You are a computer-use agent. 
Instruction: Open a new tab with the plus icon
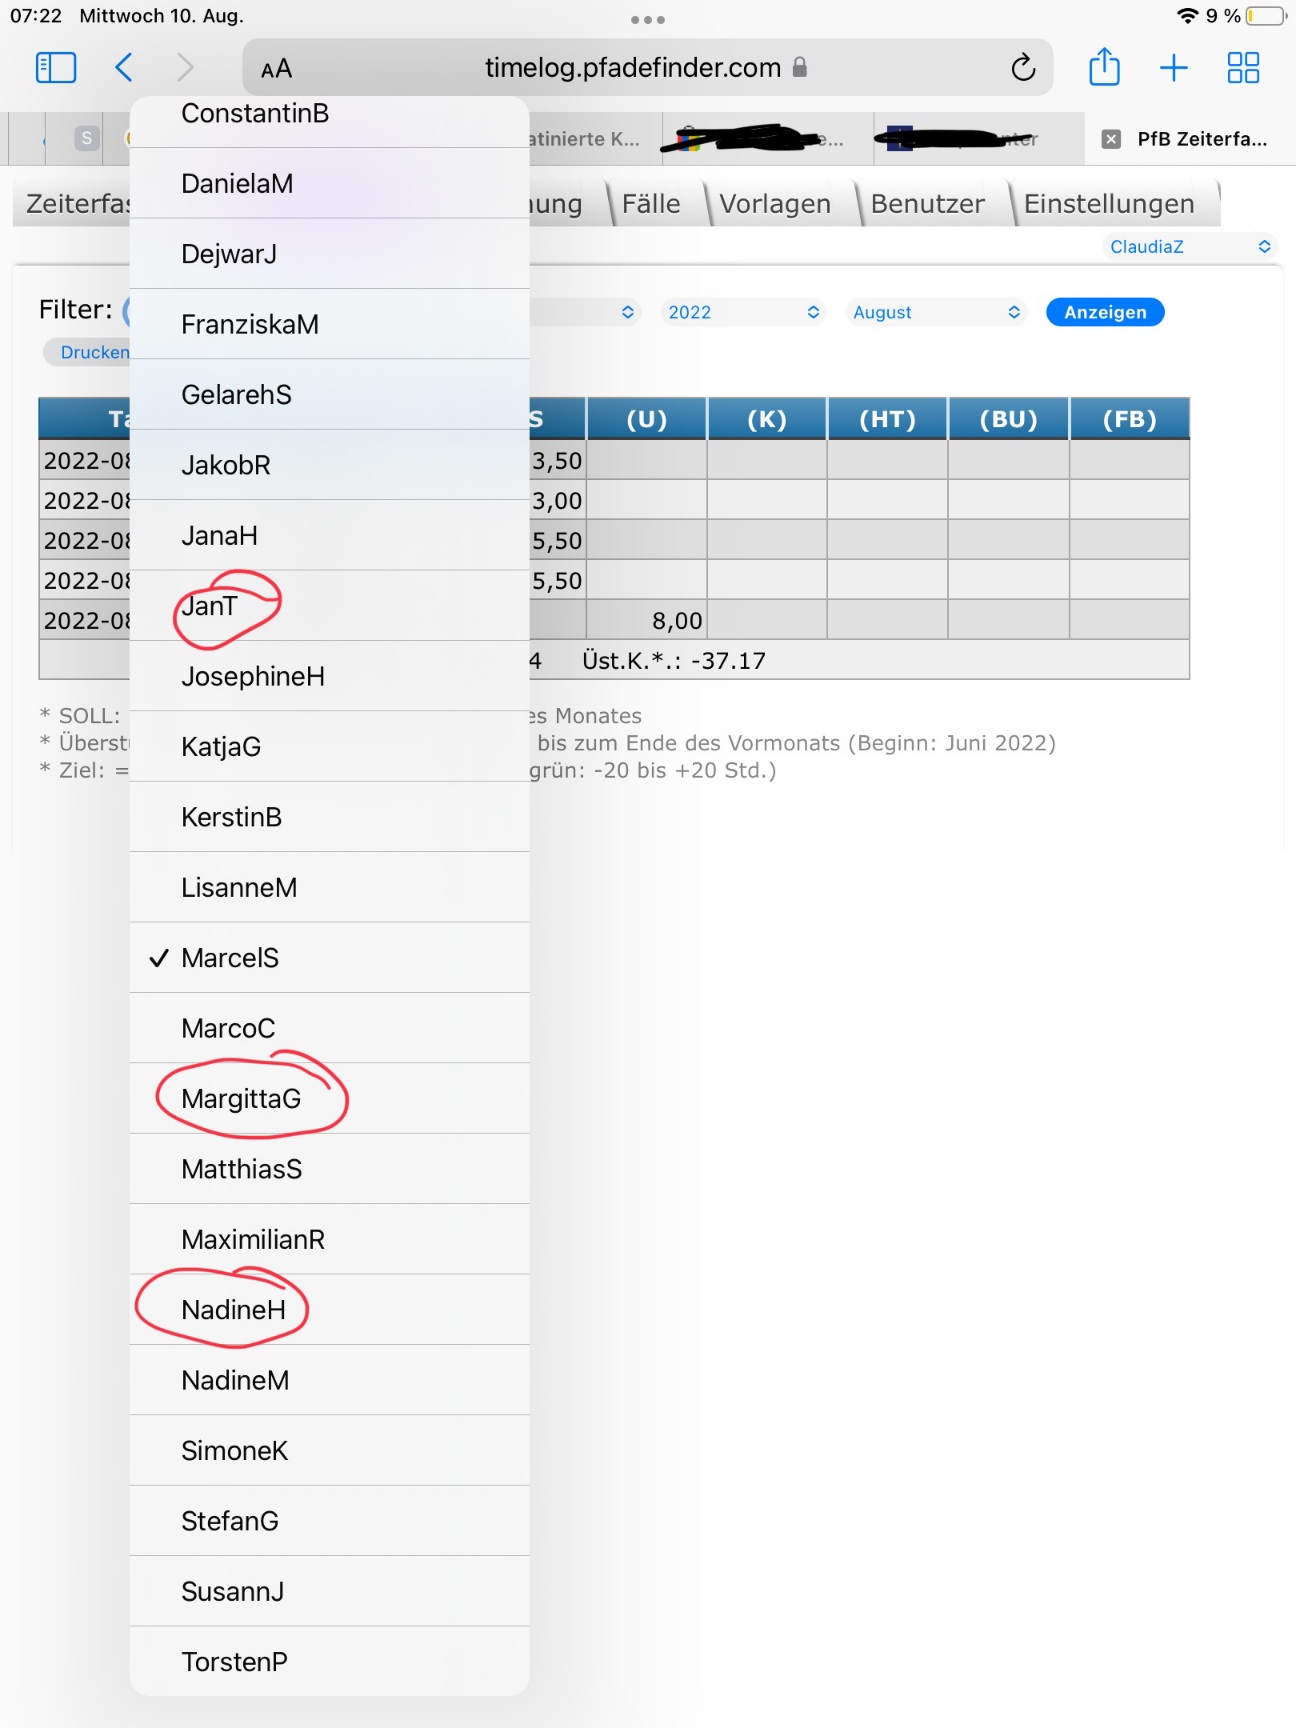point(1173,68)
